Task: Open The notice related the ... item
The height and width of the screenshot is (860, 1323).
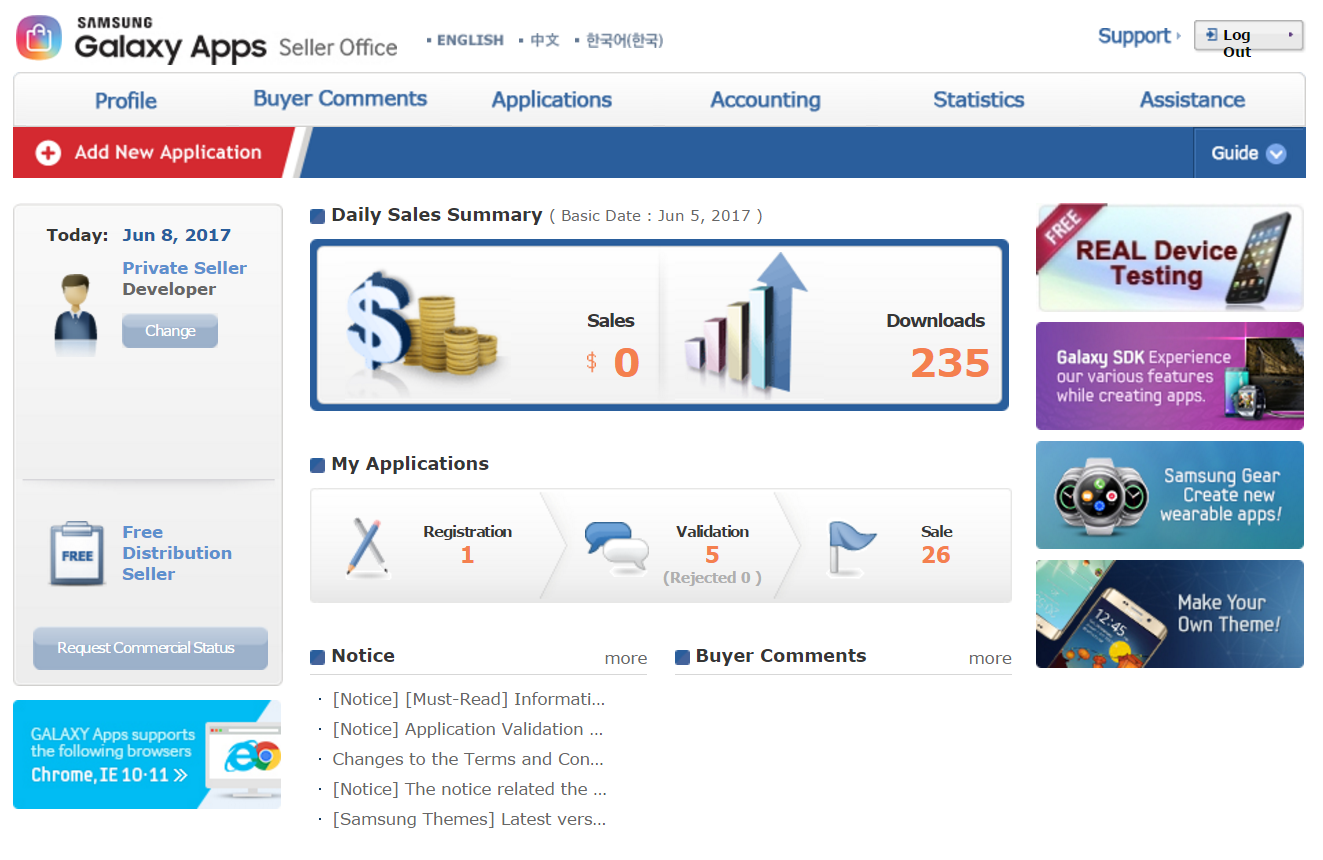Action: (470, 789)
